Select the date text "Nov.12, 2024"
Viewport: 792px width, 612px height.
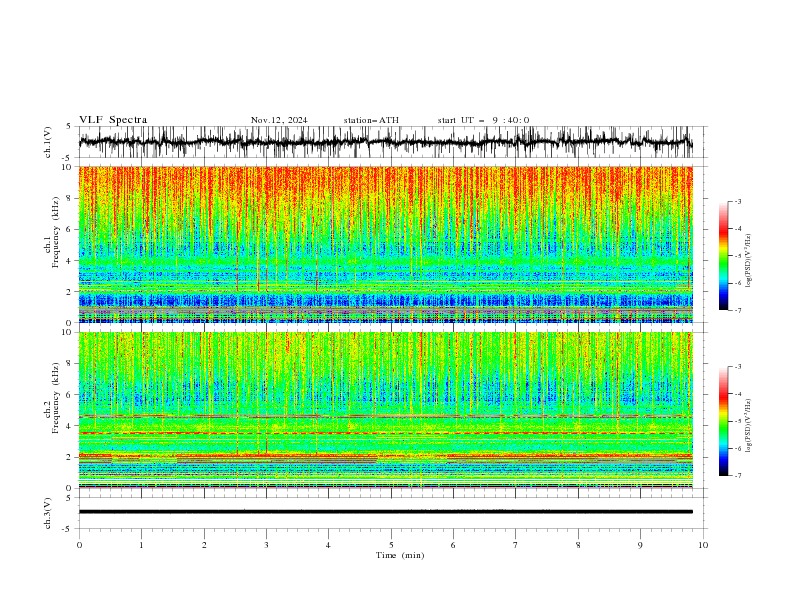pos(279,120)
